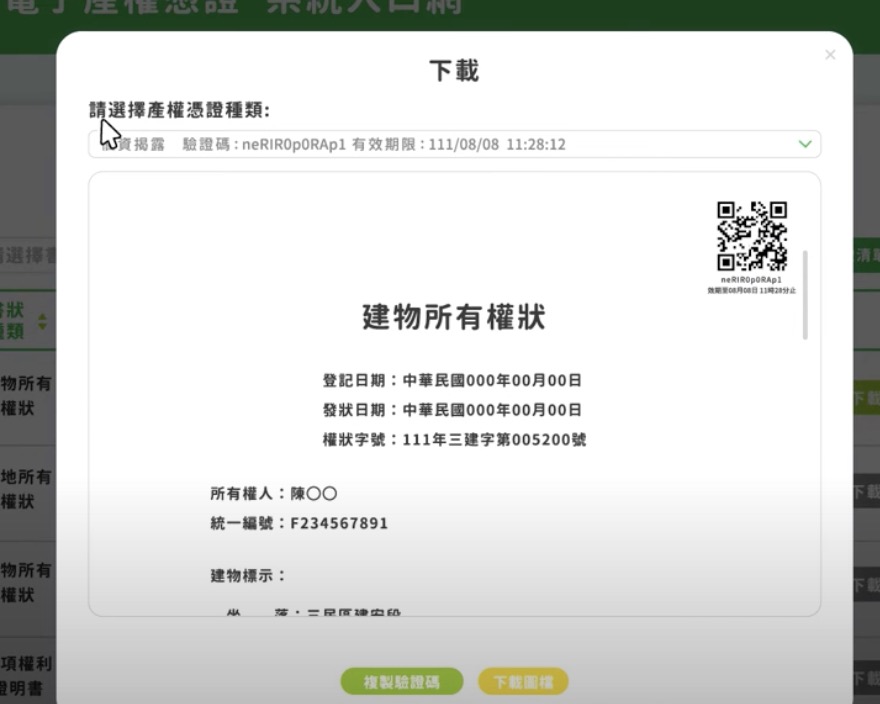Click the 所有權人 陳〇〇 line
Viewport: 880px width, 704px height.
(x=273, y=493)
